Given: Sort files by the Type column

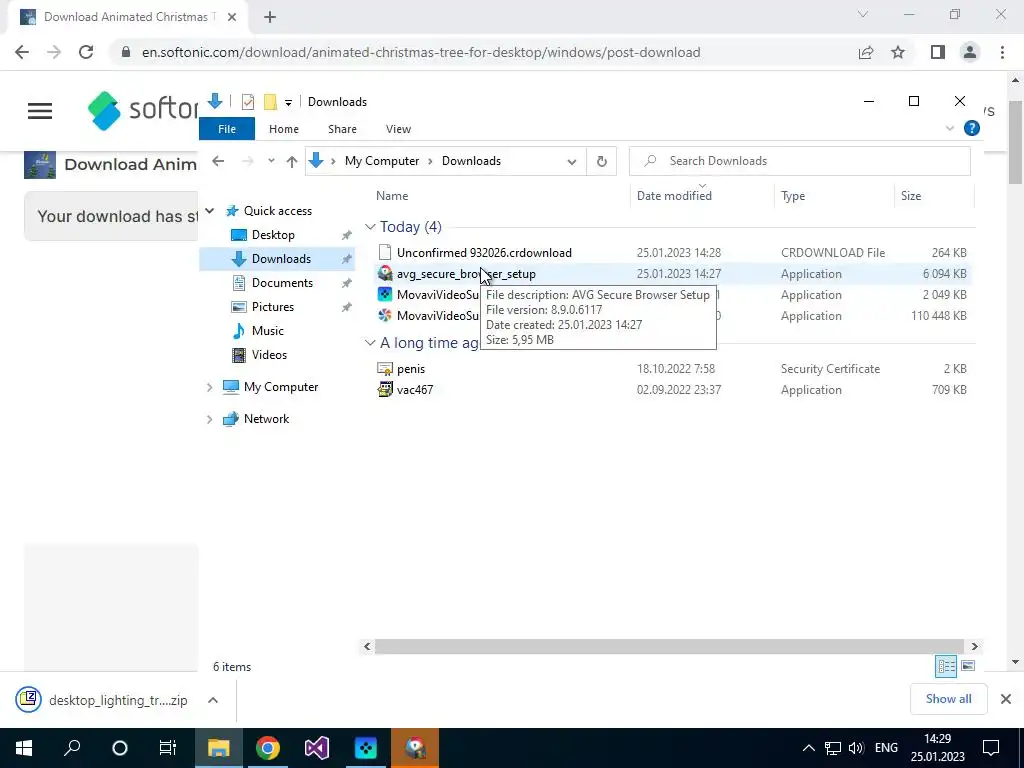Looking at the screenshot, I should [x=793, y=196].
